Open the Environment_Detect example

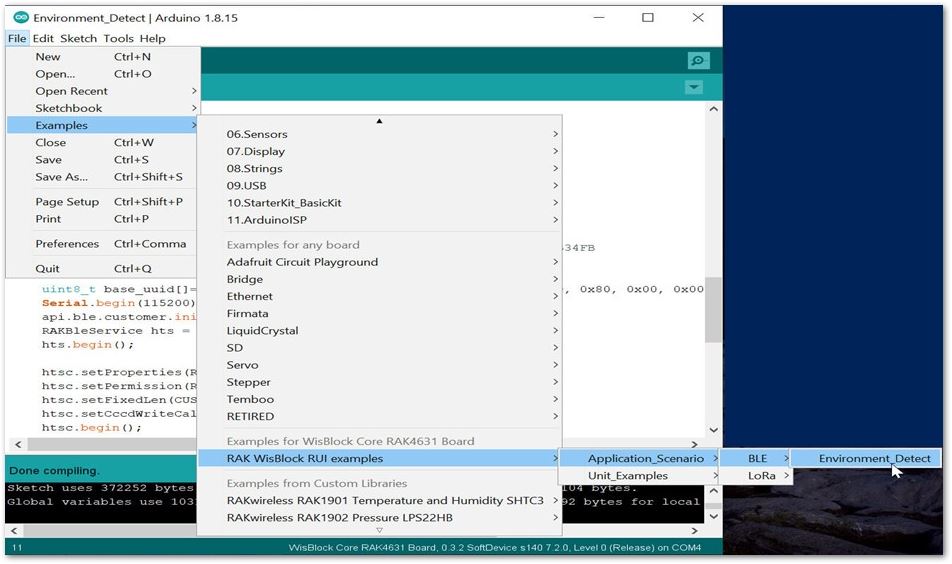coord(867,458)
